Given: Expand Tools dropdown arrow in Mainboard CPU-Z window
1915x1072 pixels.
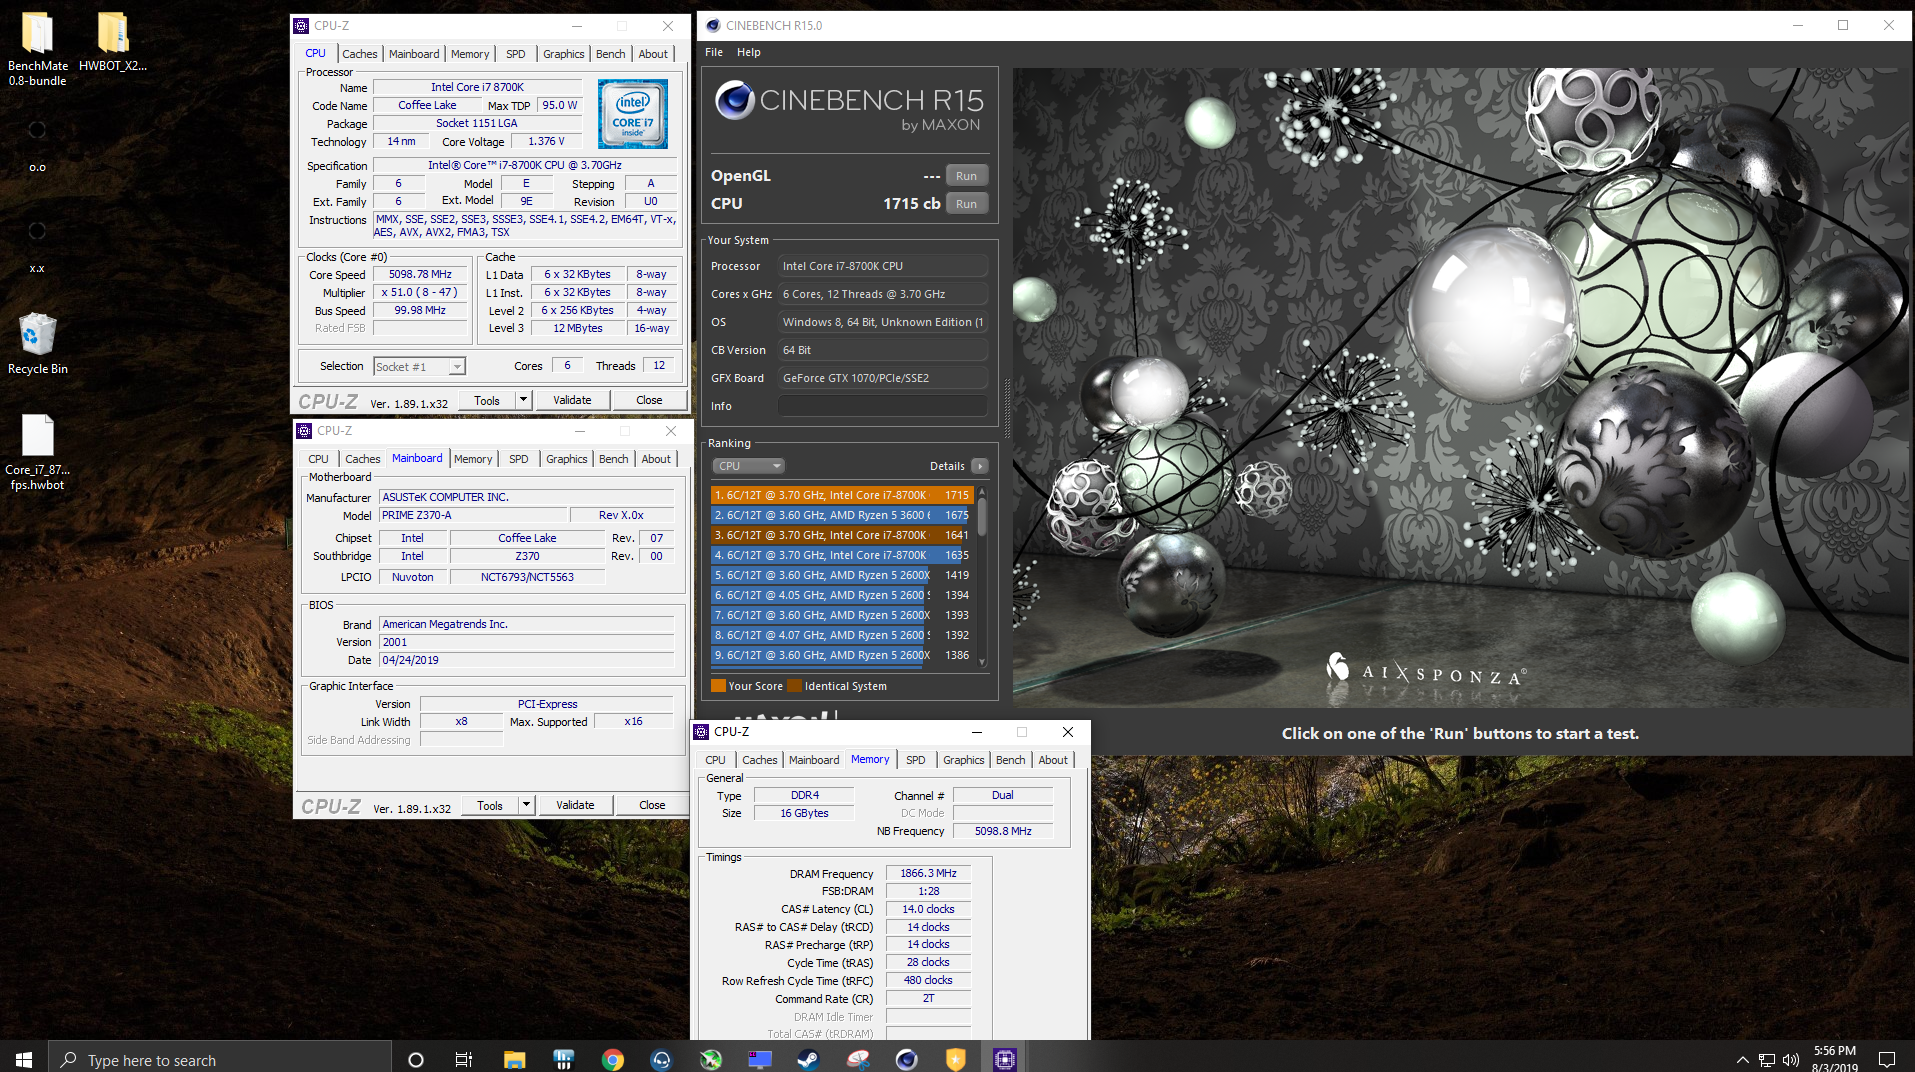Looking at the screenshot, I should pyautogui.click(x=526, y=805).
